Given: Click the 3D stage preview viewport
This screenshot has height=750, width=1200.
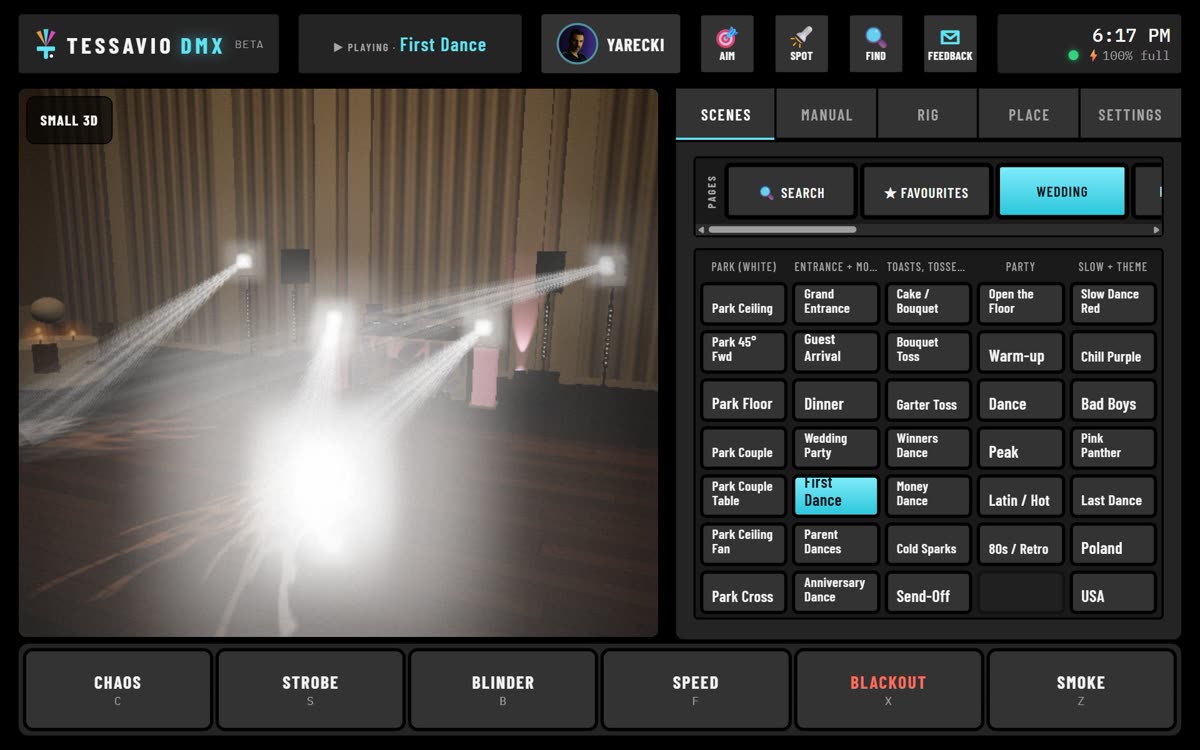Looking at the screenshot, I should click(x=338, y=362).
